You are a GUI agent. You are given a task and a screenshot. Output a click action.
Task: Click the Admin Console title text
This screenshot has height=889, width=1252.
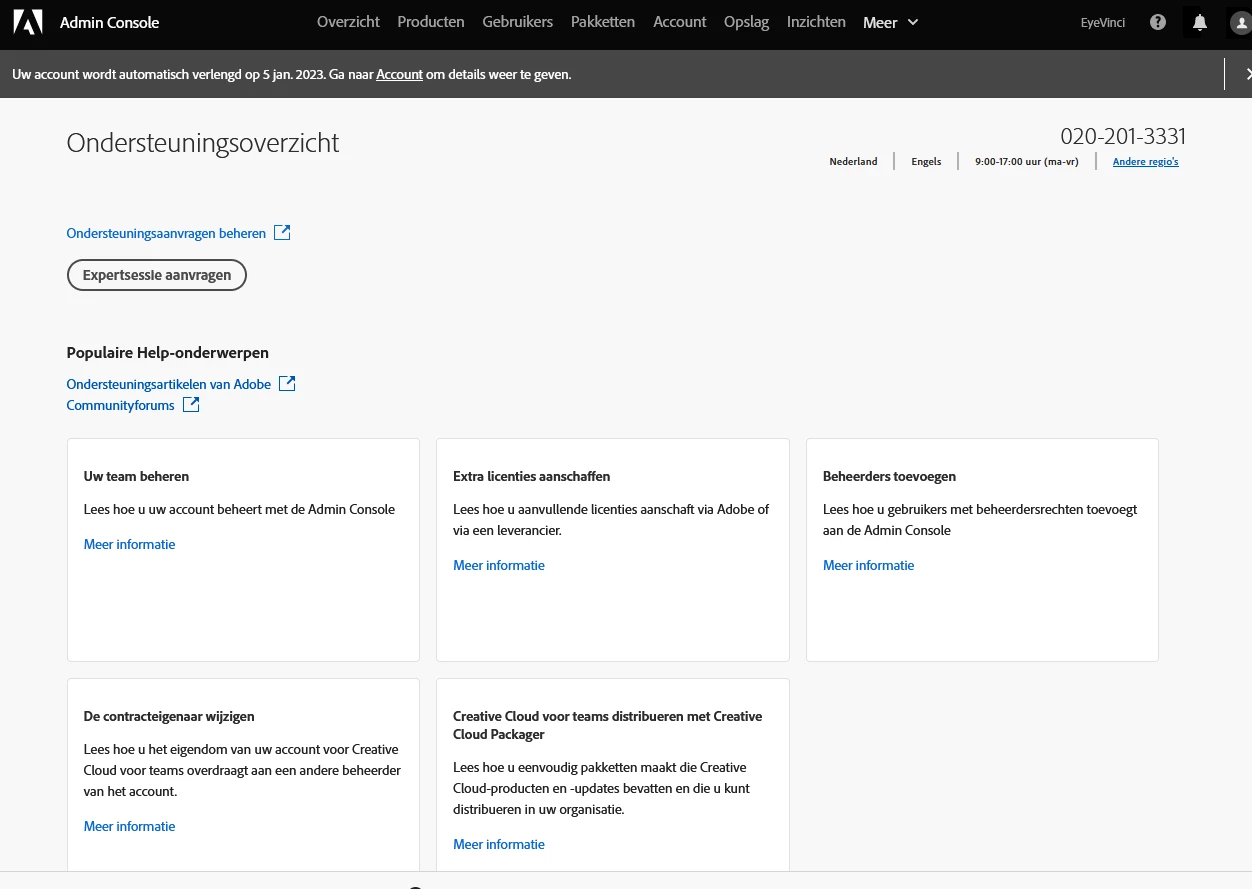pyautogui.click(x=110, y=22)
